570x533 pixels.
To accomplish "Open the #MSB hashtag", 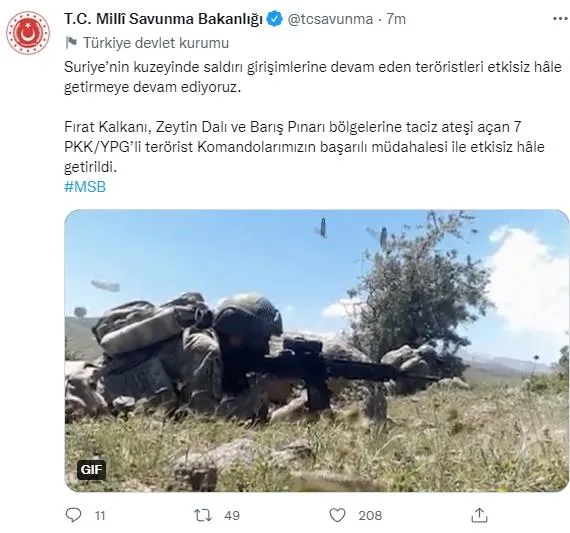I will [x=85, y=187].
